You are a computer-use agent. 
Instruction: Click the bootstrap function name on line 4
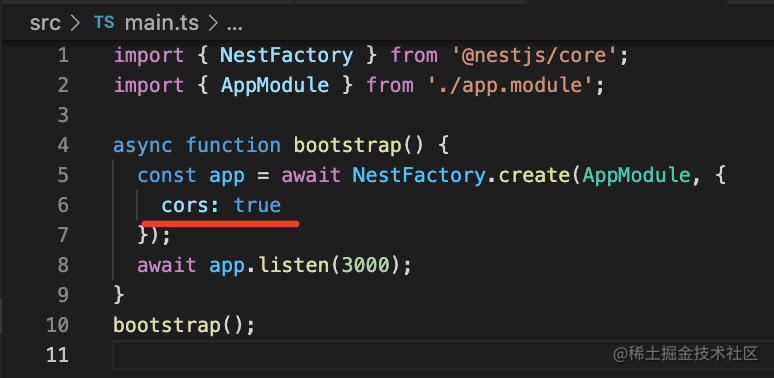tap(348, 146)
